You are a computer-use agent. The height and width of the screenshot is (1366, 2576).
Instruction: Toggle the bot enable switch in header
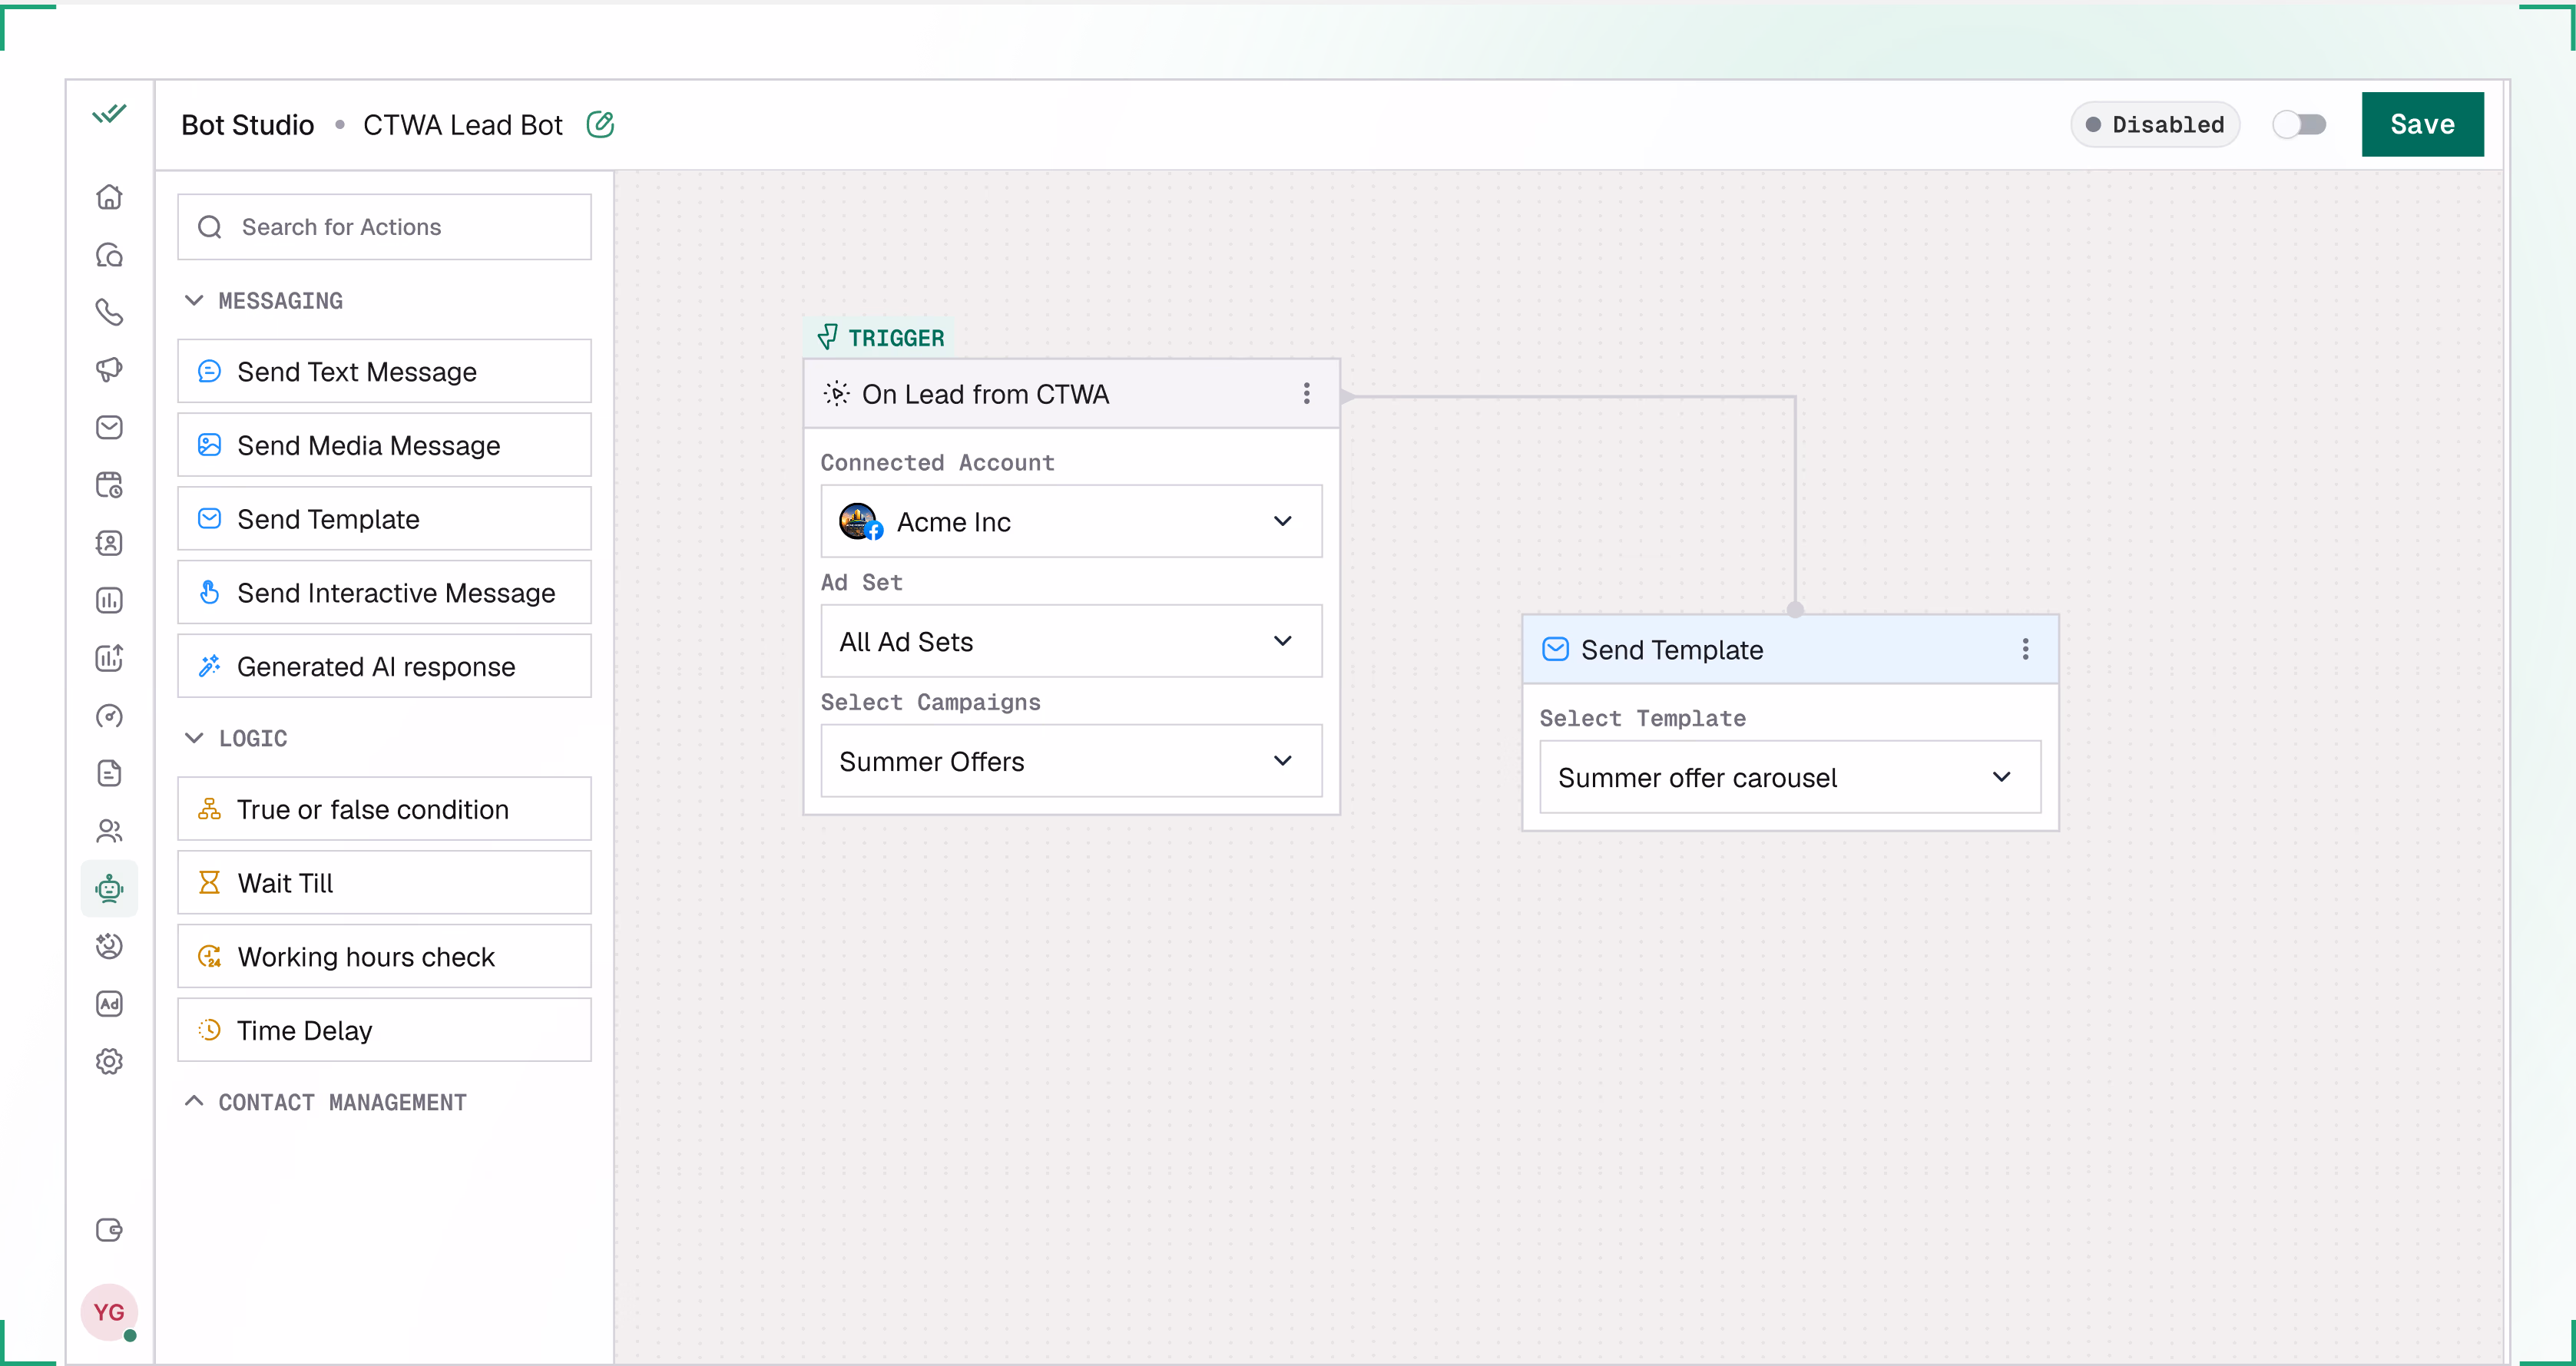click(x=2301, y=124)
